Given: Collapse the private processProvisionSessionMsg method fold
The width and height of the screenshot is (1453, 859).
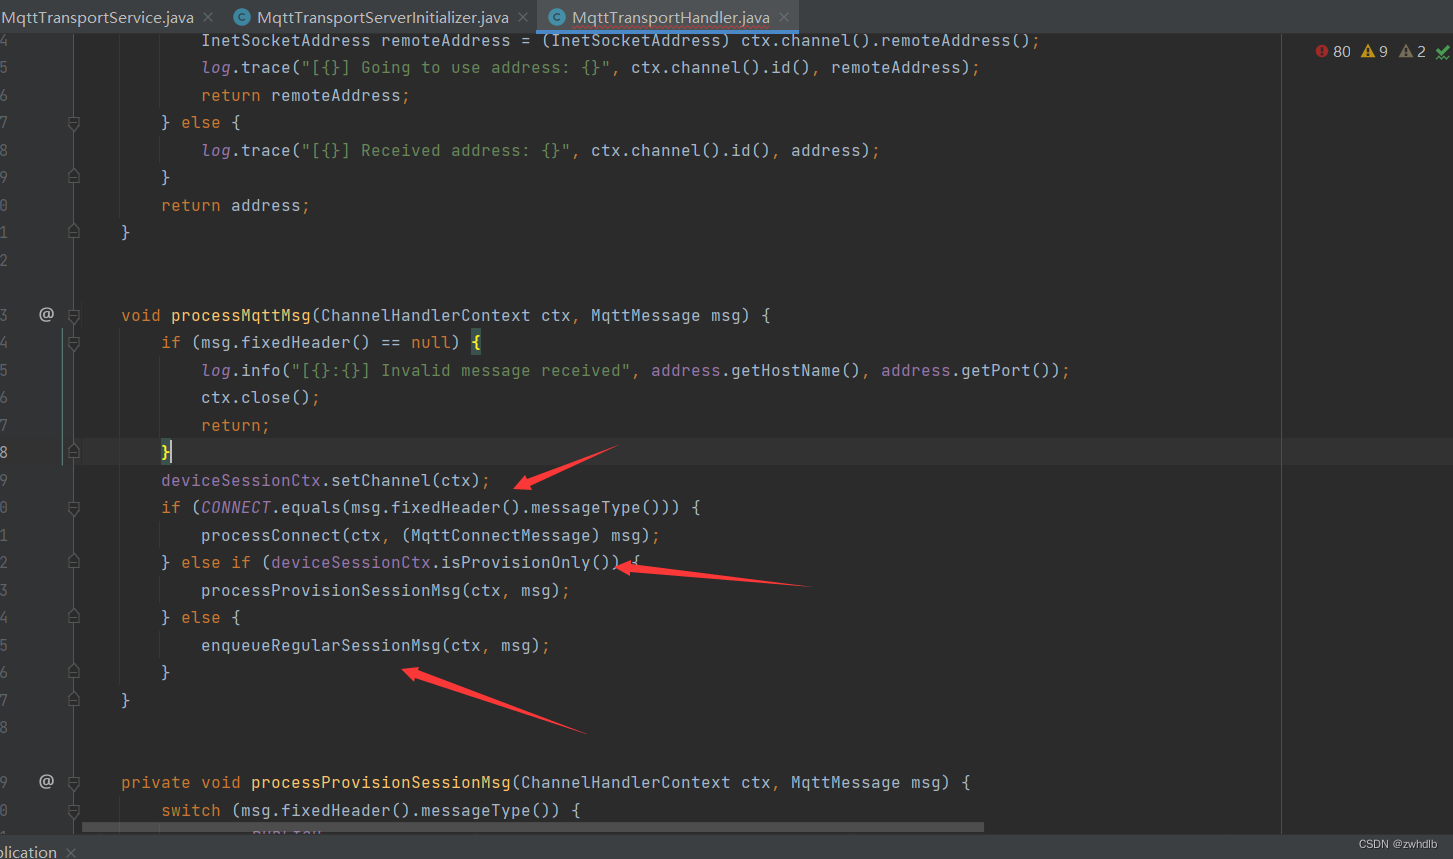Looking at the screenshot, I should 74,782.
